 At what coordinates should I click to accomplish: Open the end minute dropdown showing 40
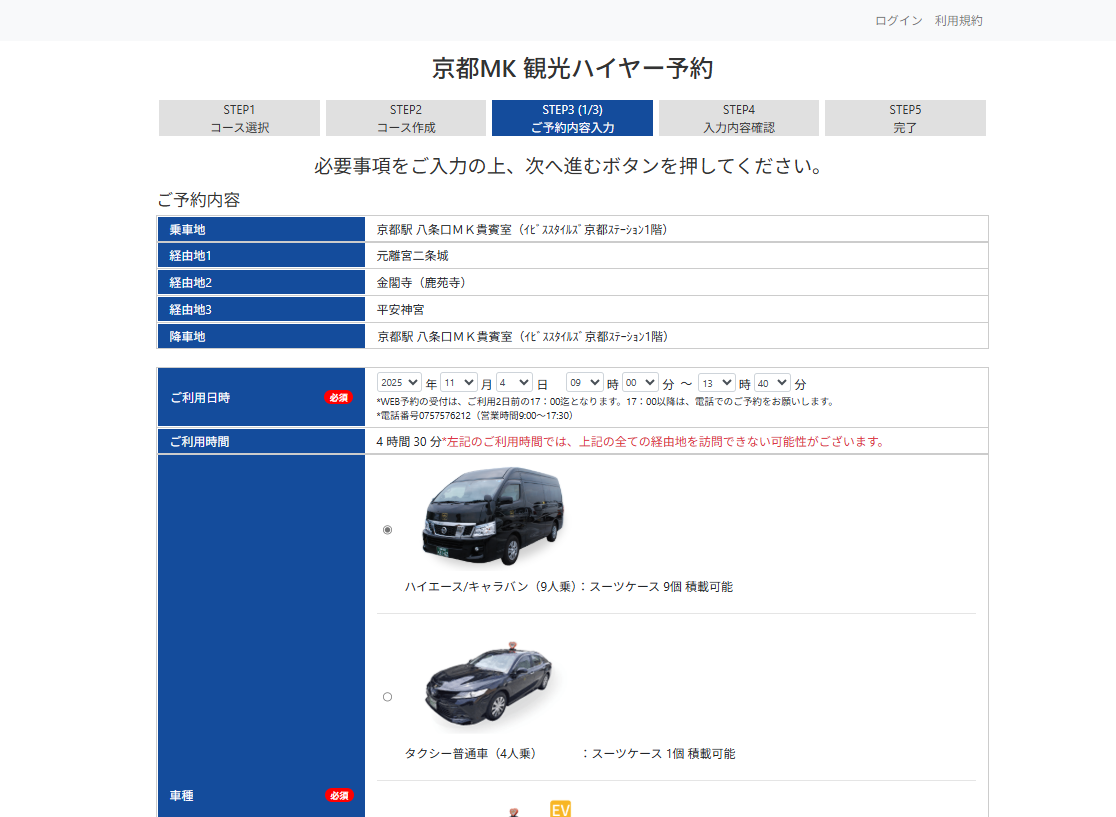(772, 383)
